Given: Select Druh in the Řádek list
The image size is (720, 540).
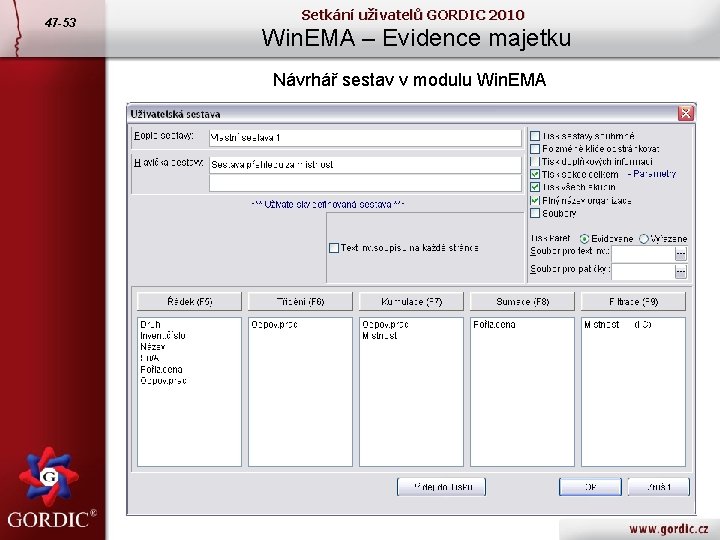Looking at the screenshot, I should (151, 325).
